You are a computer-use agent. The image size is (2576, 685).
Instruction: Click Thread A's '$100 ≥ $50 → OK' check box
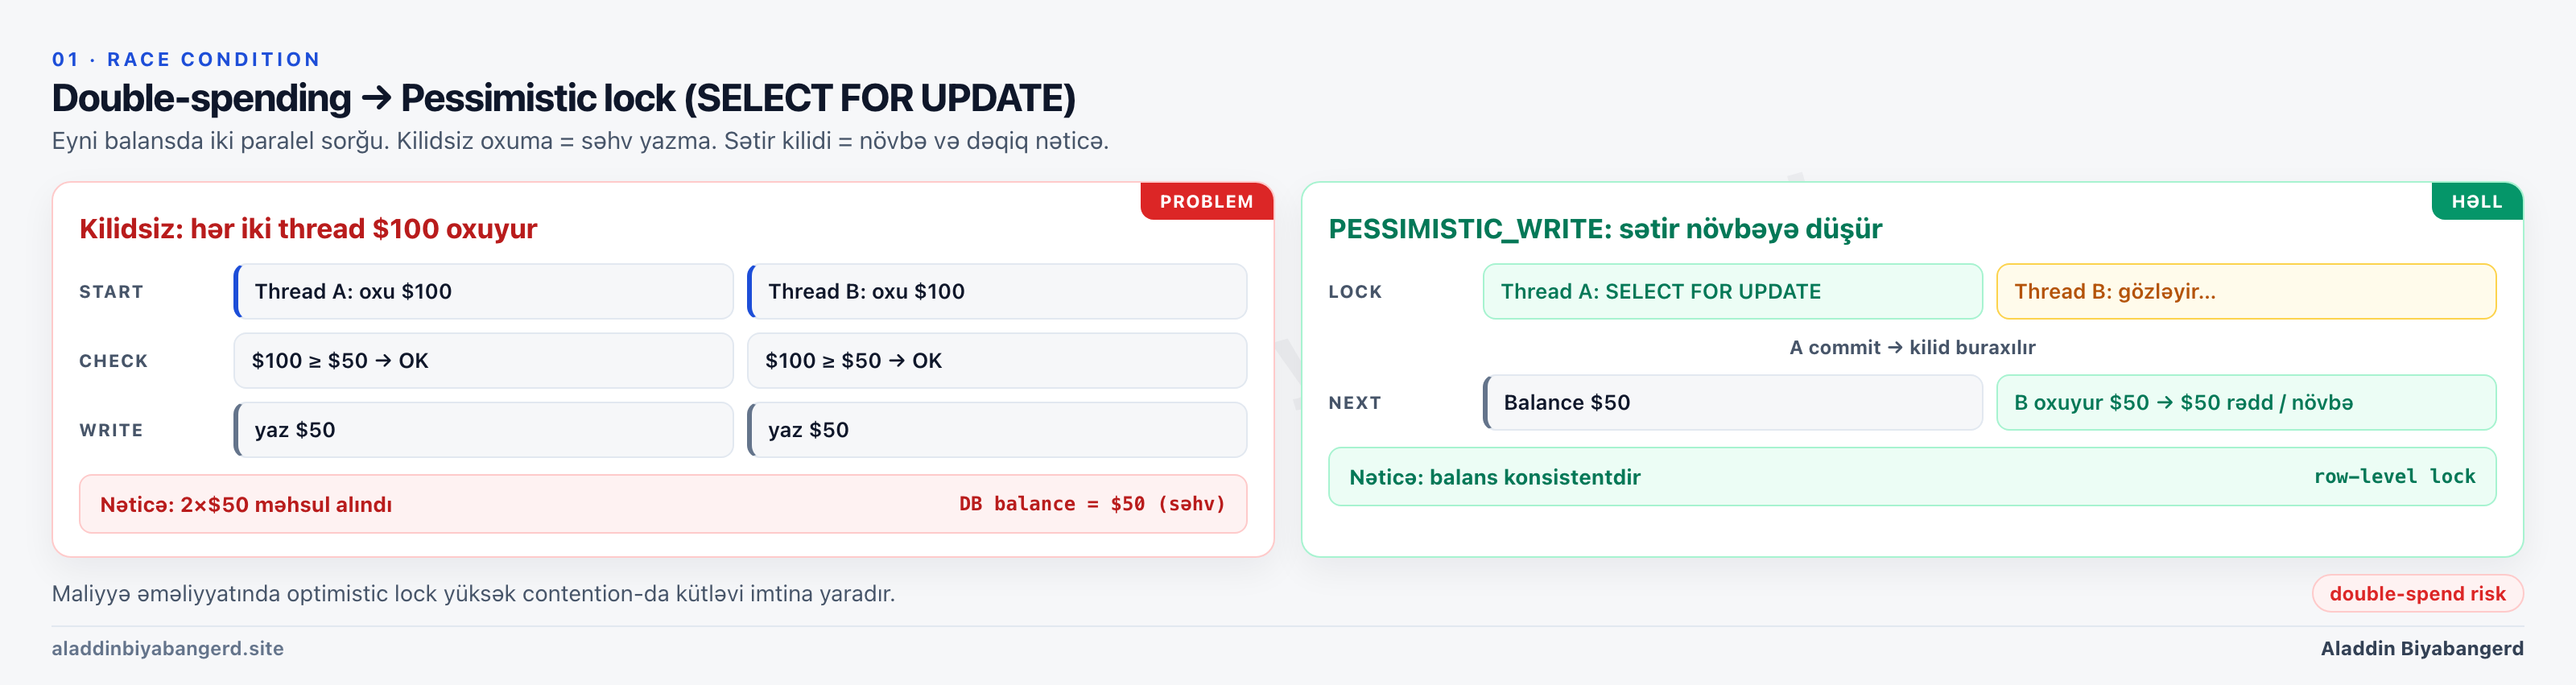(x=484, y=360)
